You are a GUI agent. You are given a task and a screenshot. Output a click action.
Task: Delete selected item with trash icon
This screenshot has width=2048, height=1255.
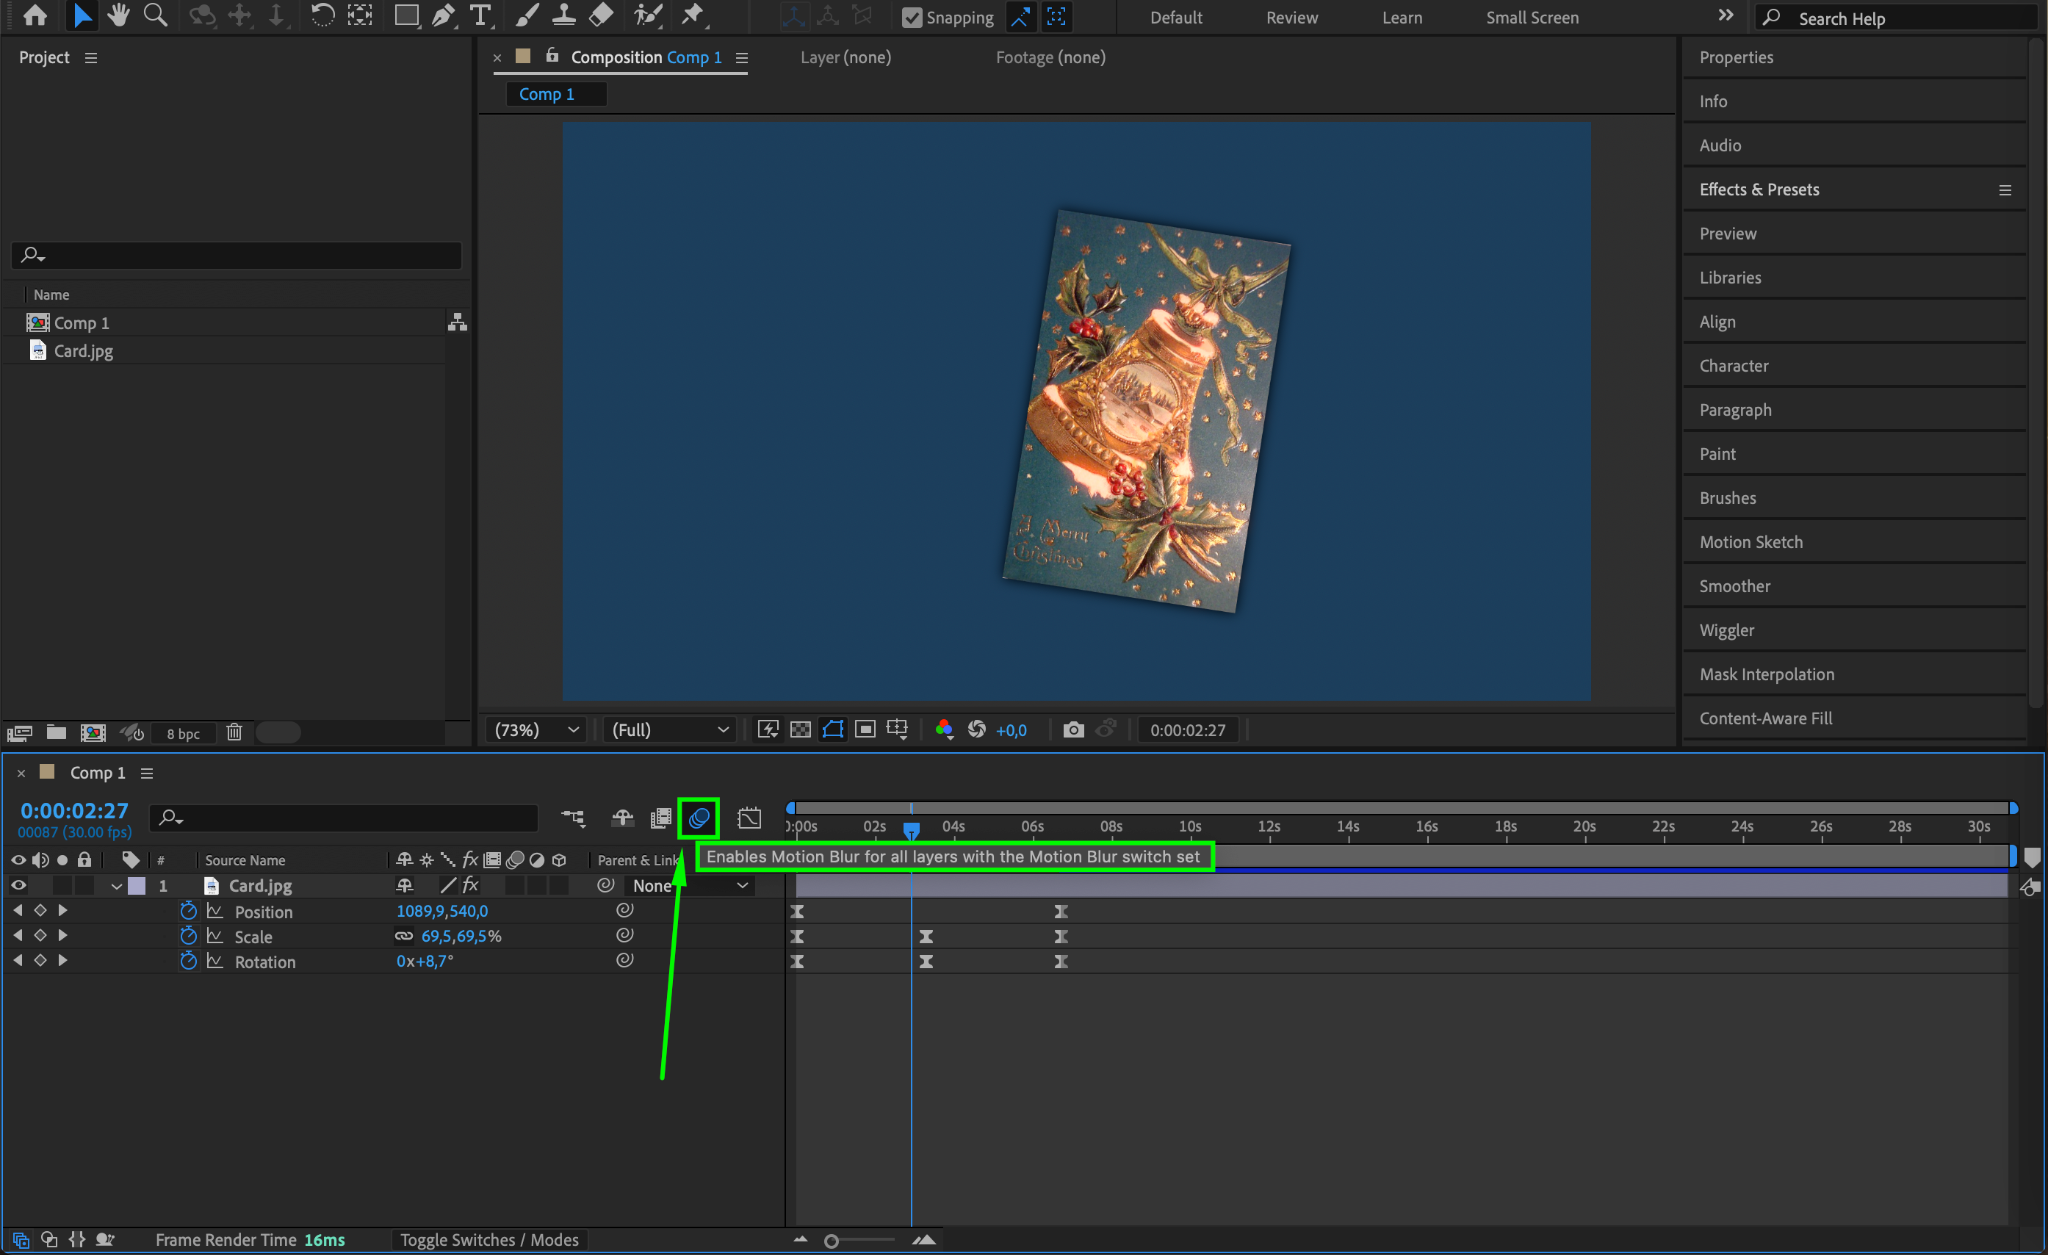point(234,733)
